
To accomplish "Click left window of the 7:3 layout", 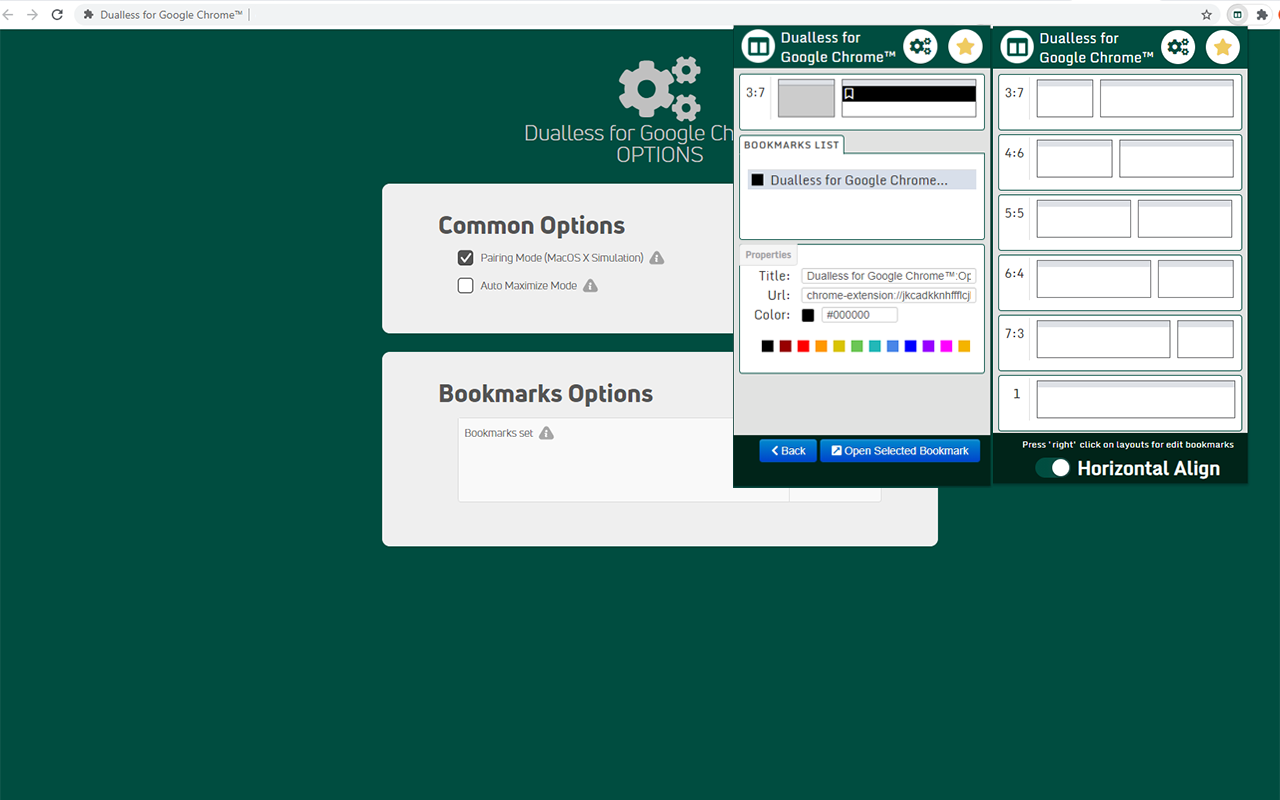I will [1104, 339].
